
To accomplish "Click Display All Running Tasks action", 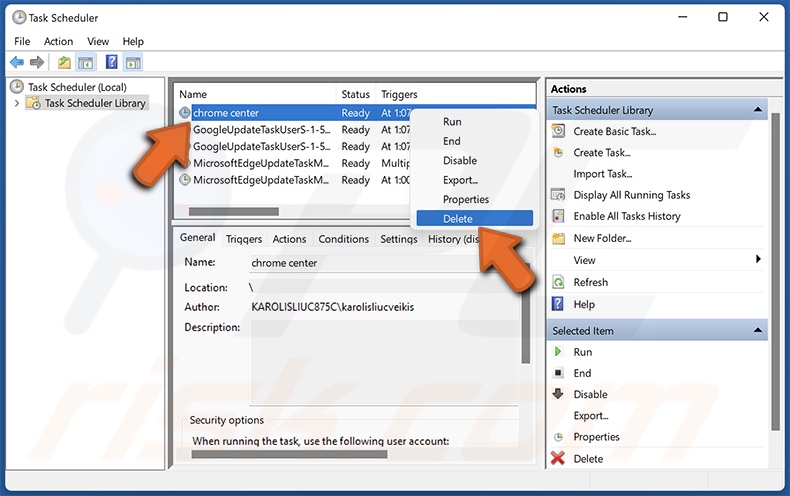I will click(631, 195).
